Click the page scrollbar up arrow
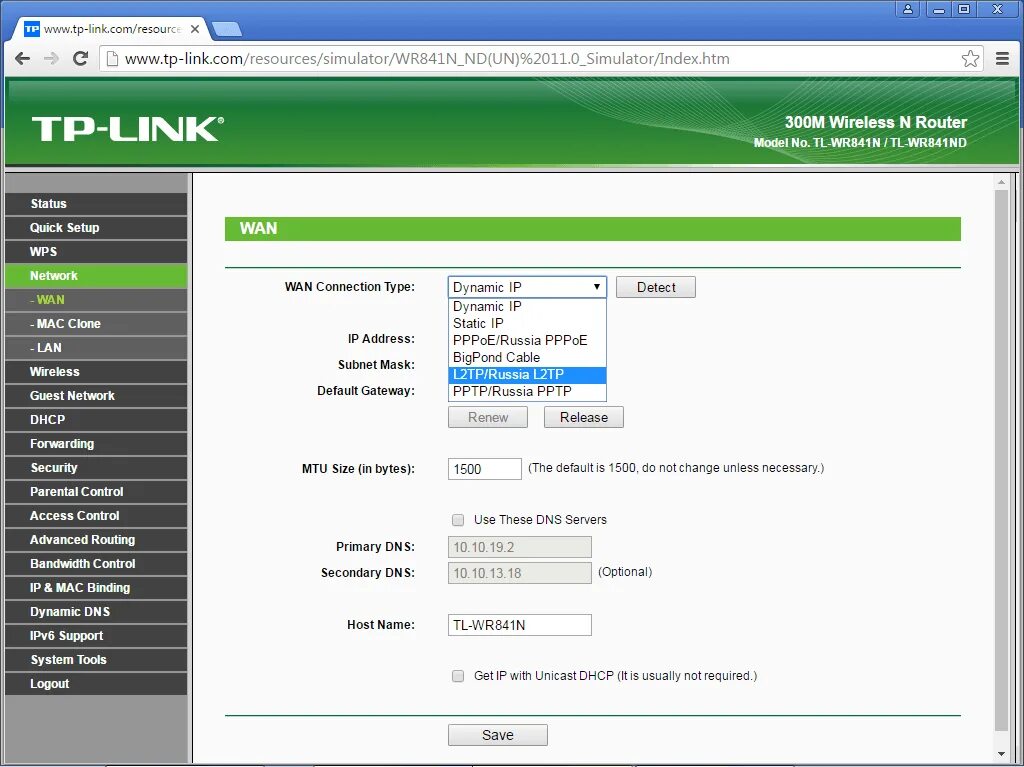Viewport: 1024px width, 767px height. point(1002,182)
